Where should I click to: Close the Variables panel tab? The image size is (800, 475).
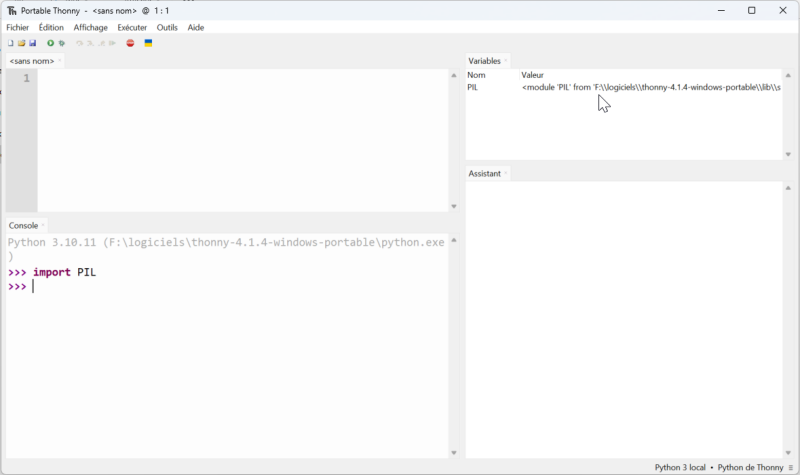click(506, 60)
